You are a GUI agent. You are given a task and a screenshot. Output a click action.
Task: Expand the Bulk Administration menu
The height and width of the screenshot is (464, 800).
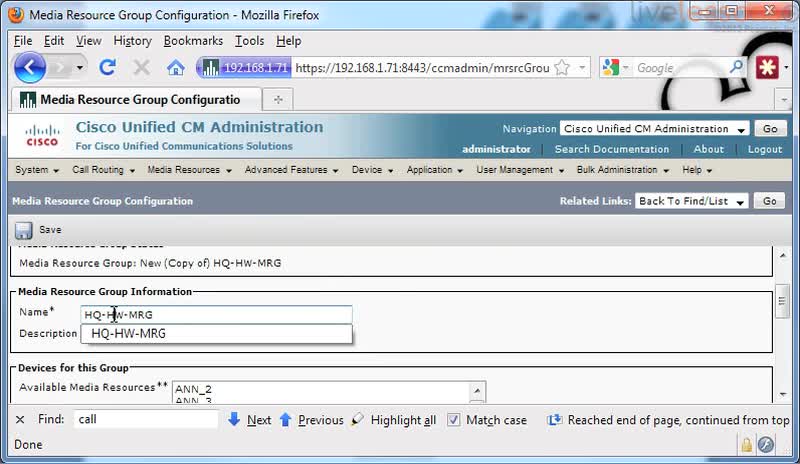(x=623, y=170)
